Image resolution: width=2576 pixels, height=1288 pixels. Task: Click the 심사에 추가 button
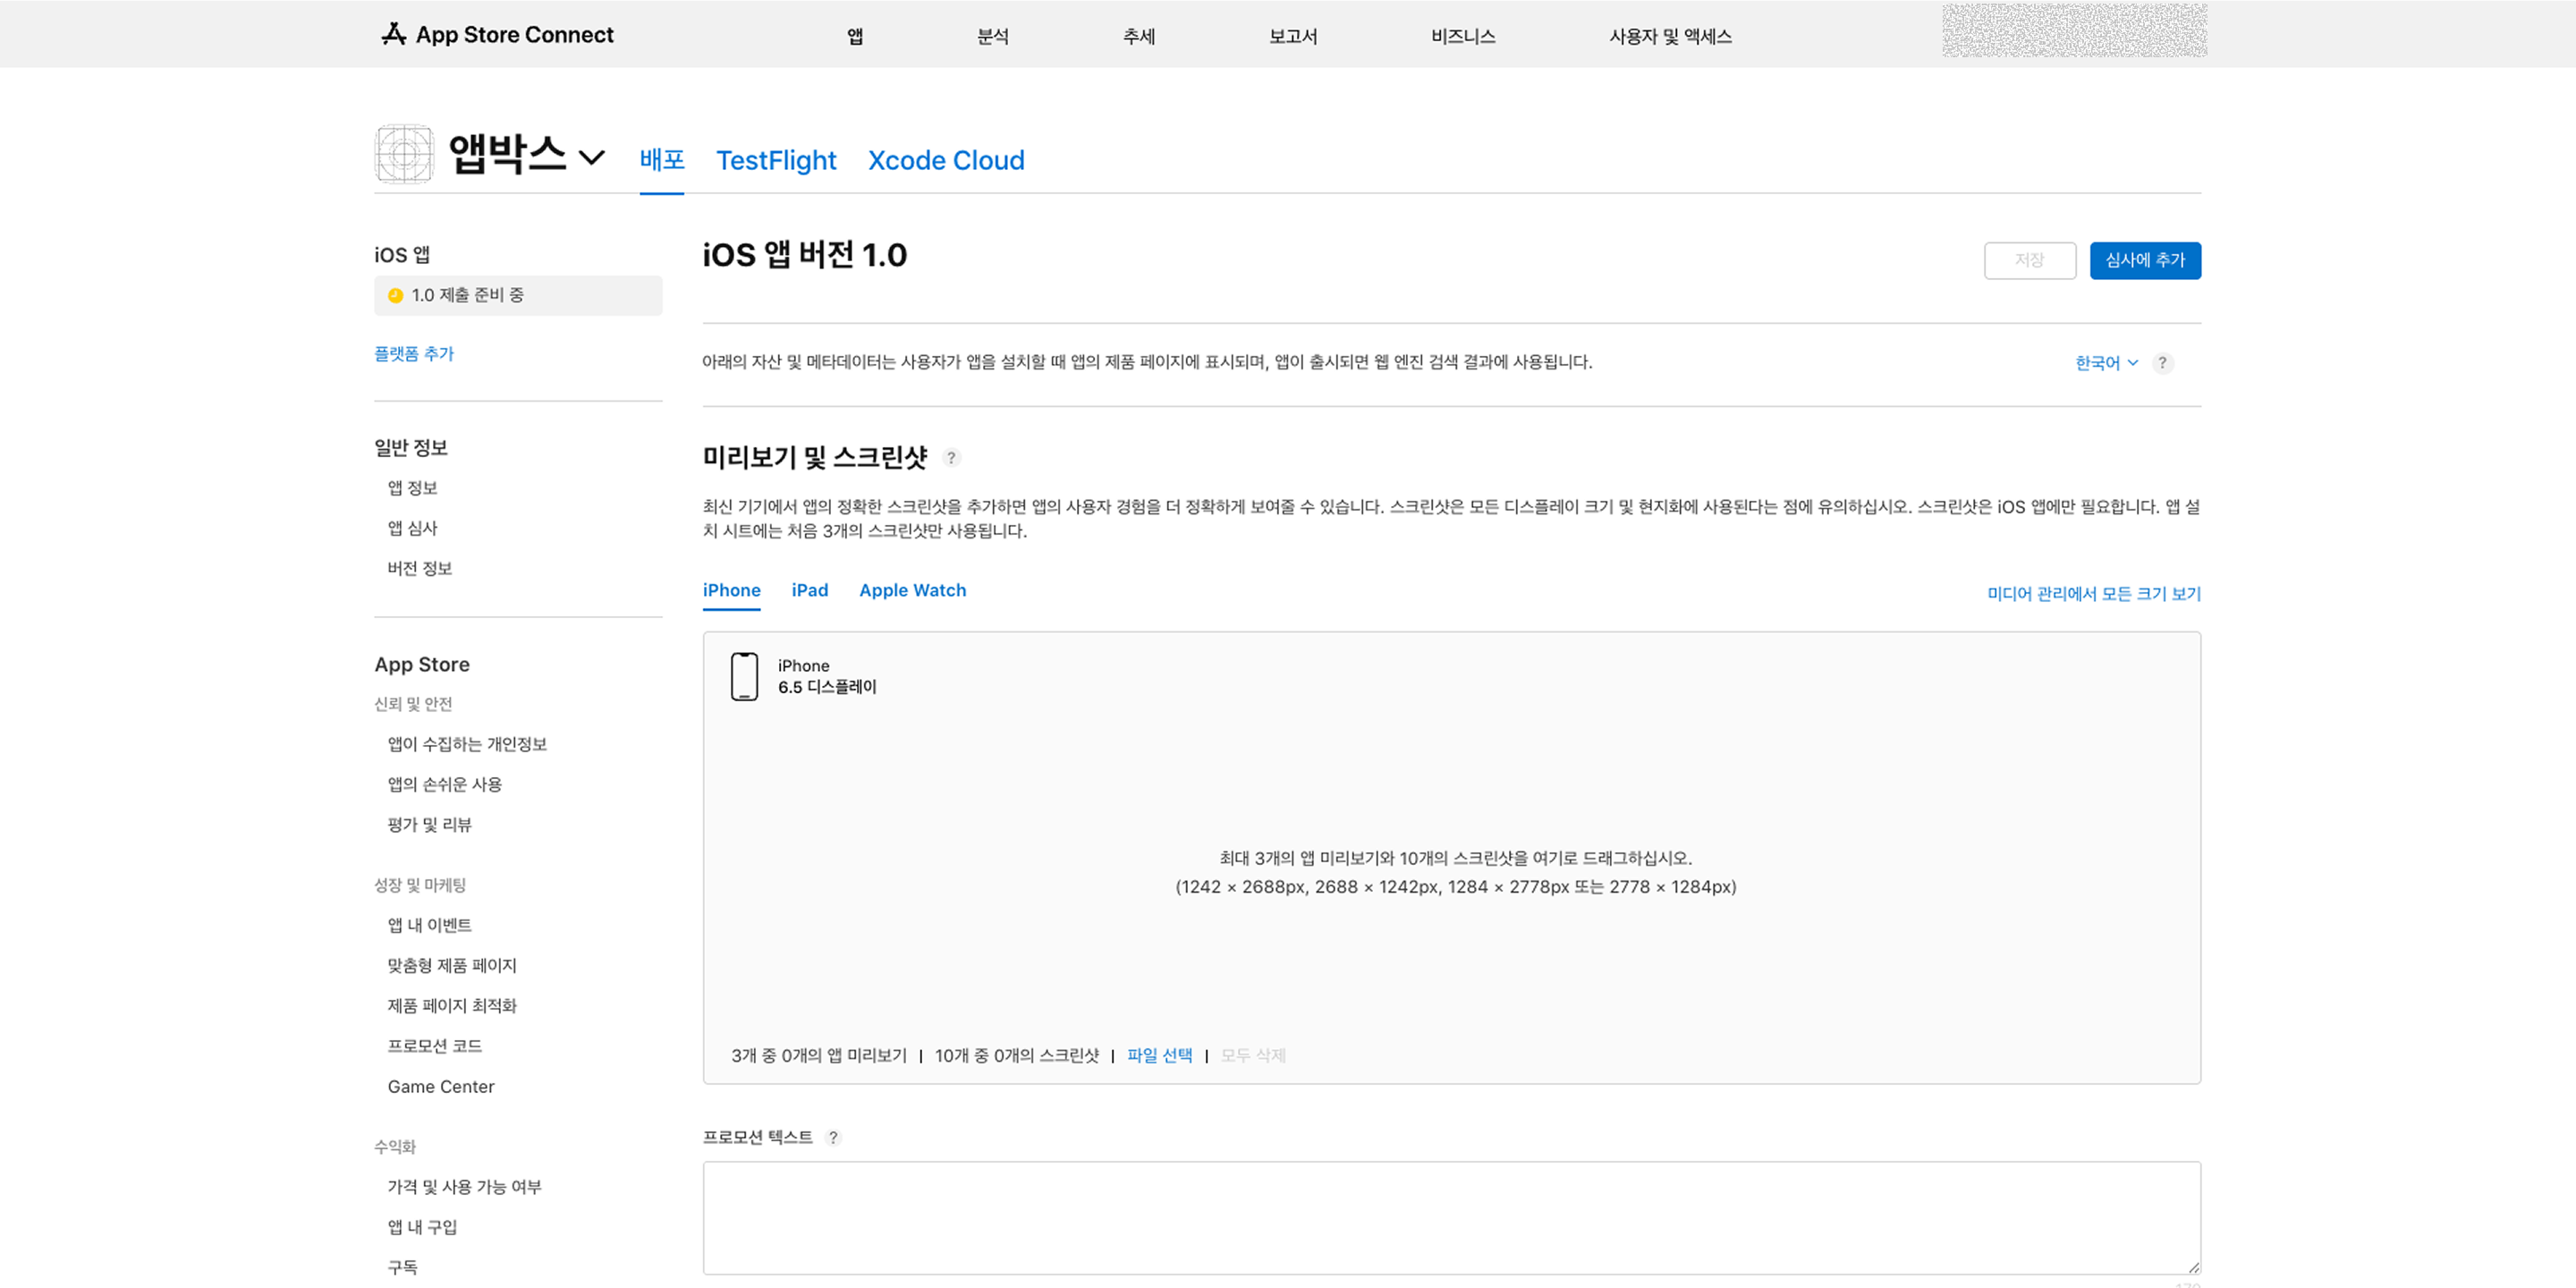2145,261
